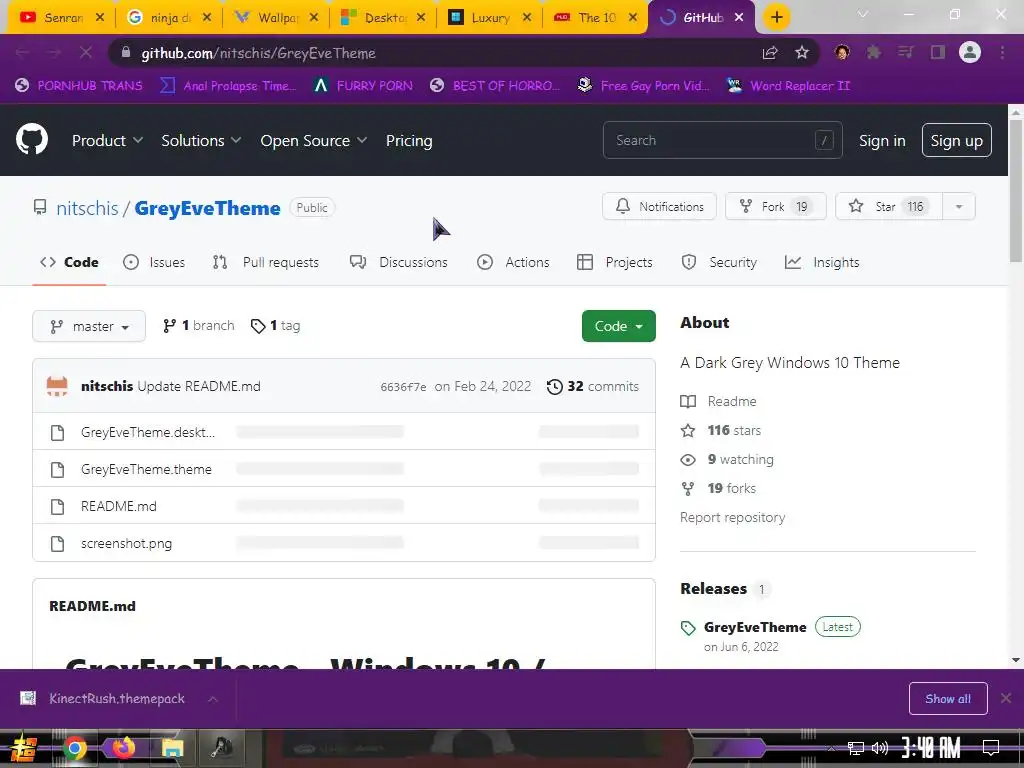Open a new tab with plus button

point(776,17)
